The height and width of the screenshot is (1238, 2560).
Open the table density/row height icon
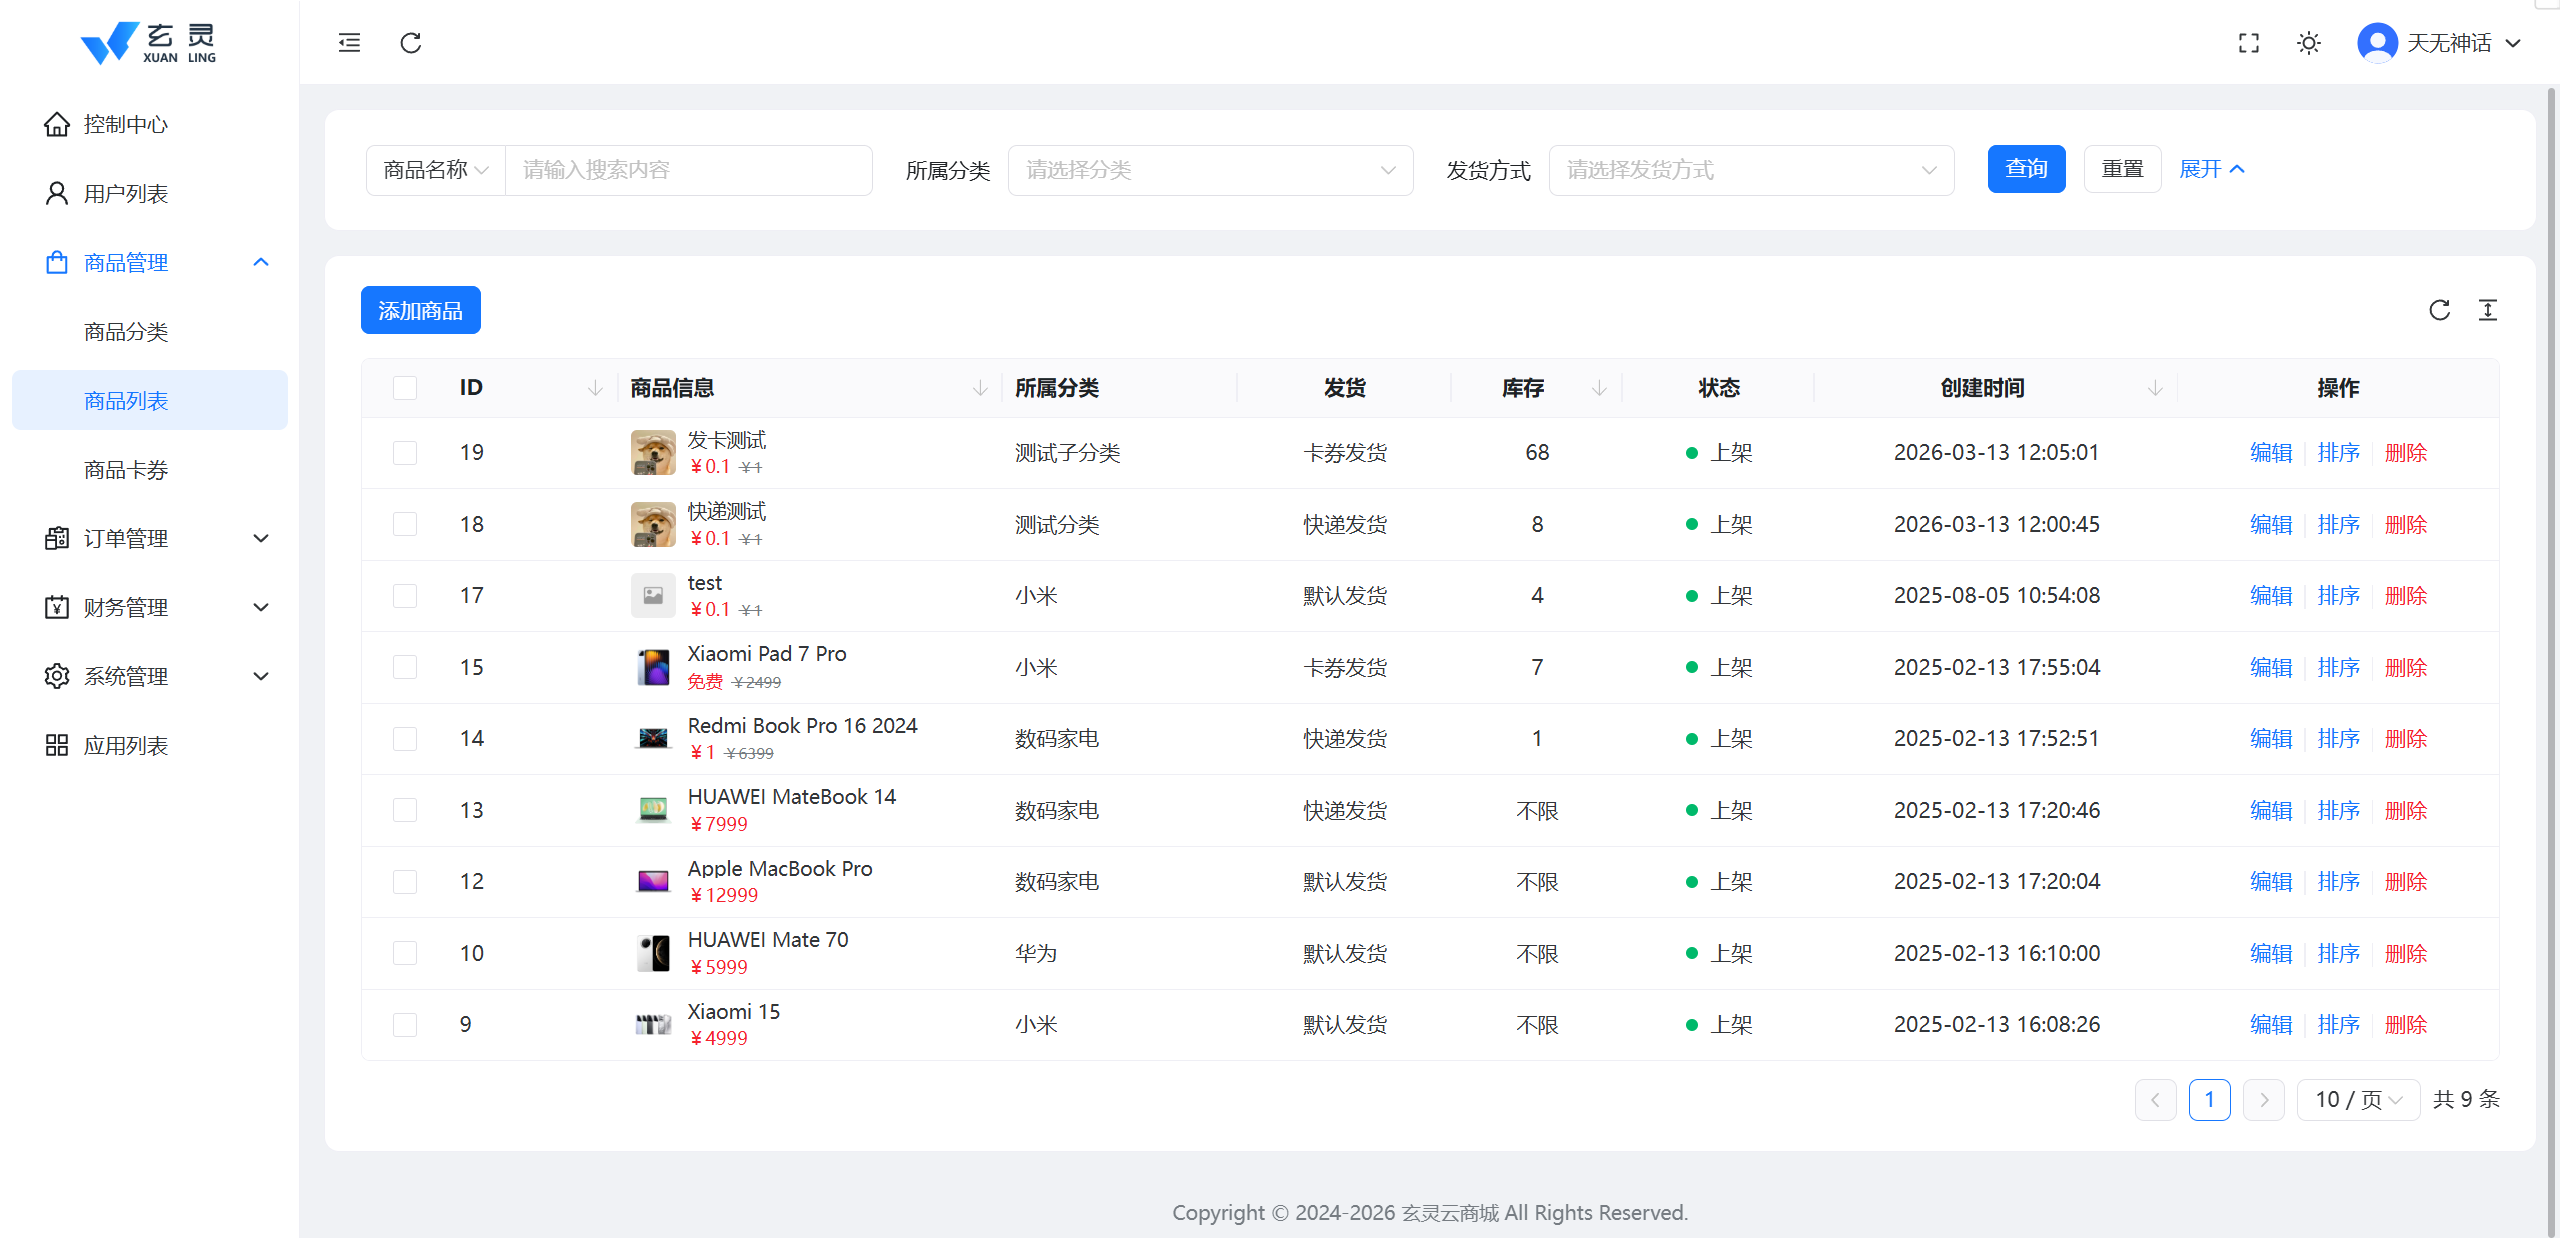tap(2488, 310)
